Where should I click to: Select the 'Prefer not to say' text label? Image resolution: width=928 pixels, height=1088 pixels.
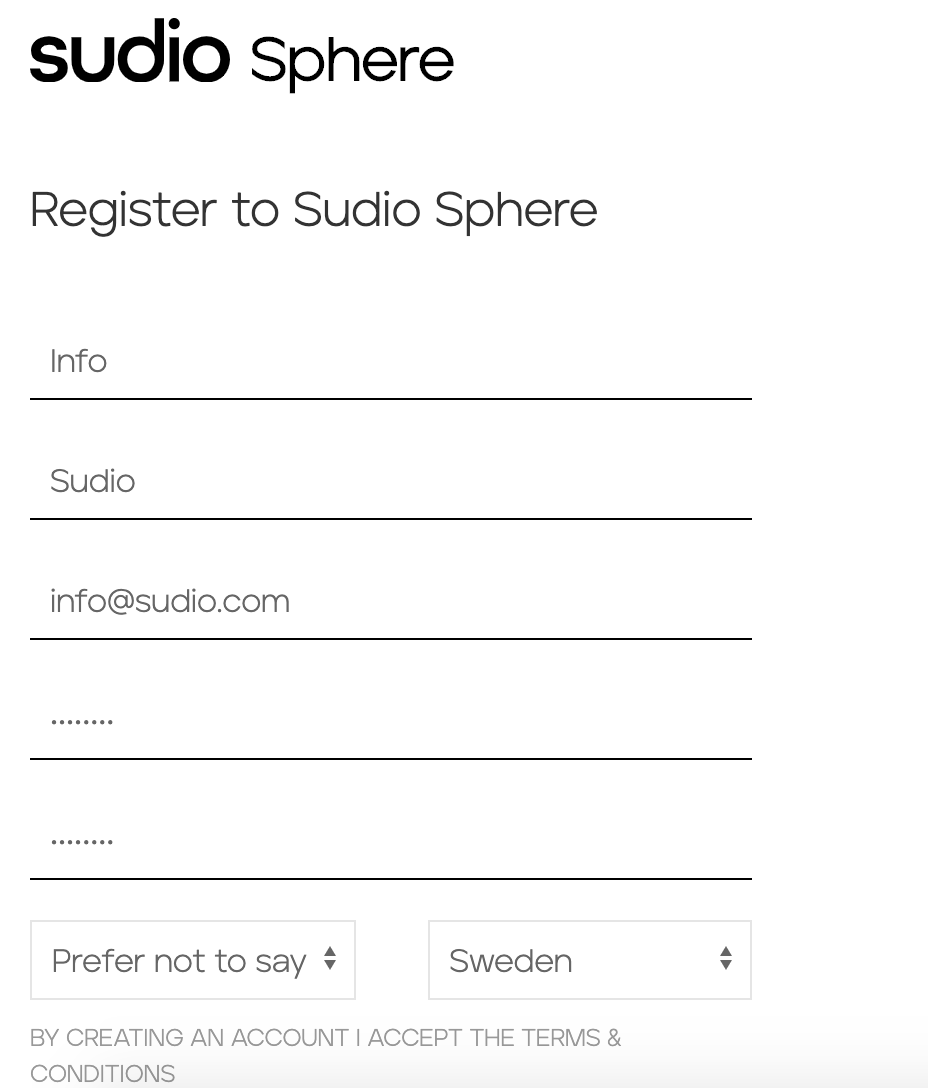(178, 962)
